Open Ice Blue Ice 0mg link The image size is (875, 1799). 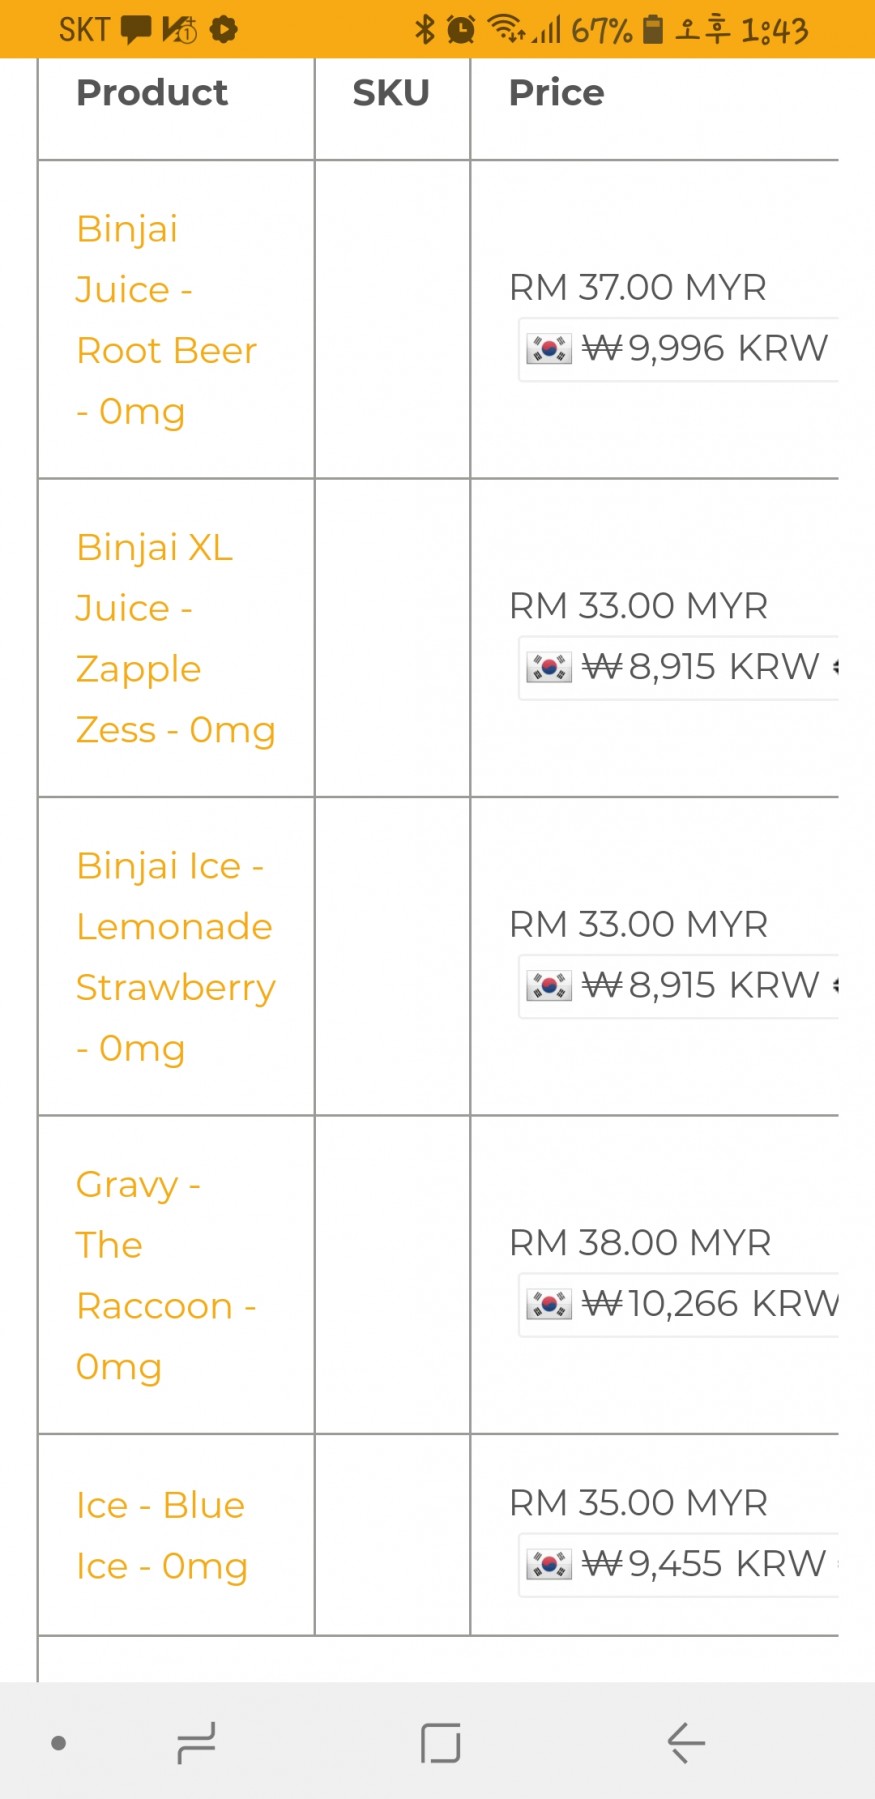[x=161, y=1535]
